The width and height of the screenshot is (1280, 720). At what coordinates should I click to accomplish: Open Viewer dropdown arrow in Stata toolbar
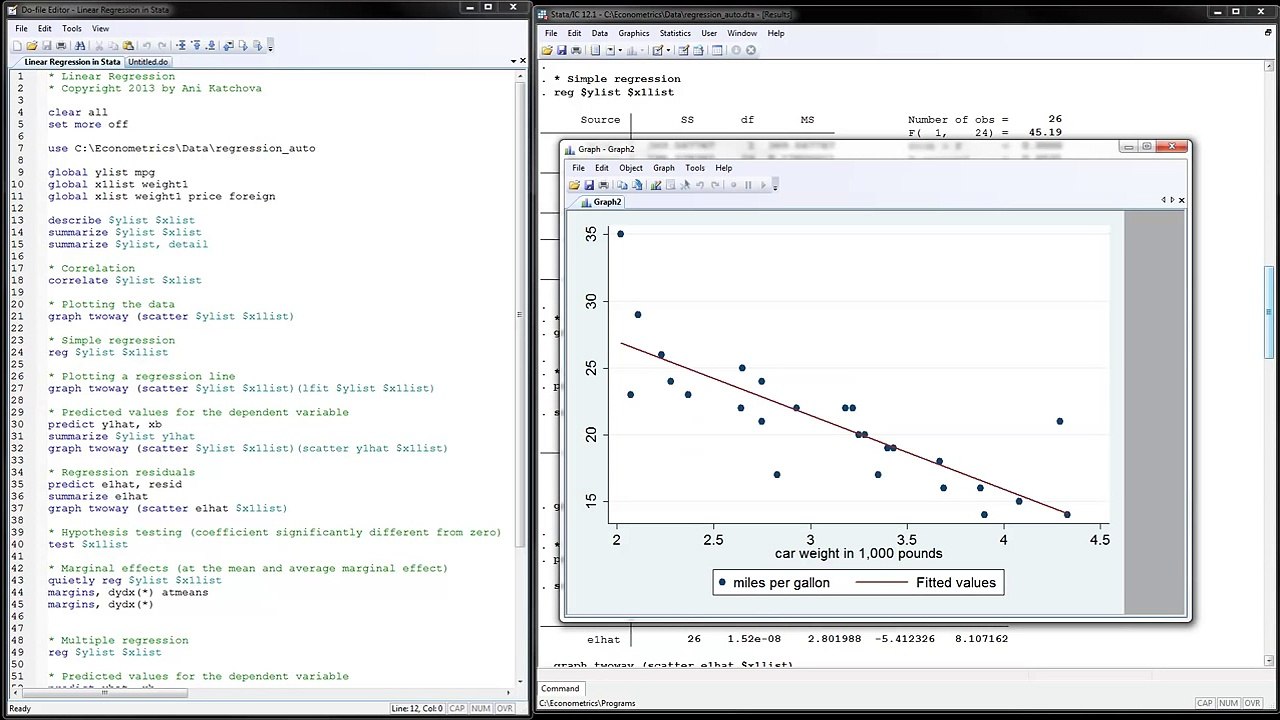click(x=620, y=50)
